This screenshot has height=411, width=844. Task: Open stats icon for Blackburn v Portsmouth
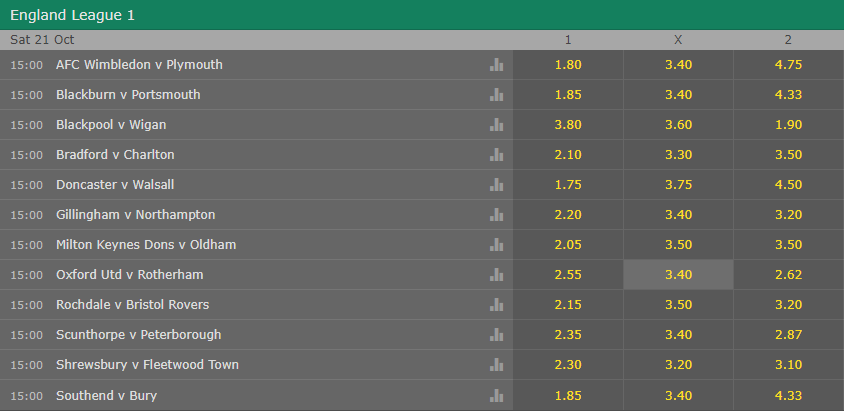(496, 95)
